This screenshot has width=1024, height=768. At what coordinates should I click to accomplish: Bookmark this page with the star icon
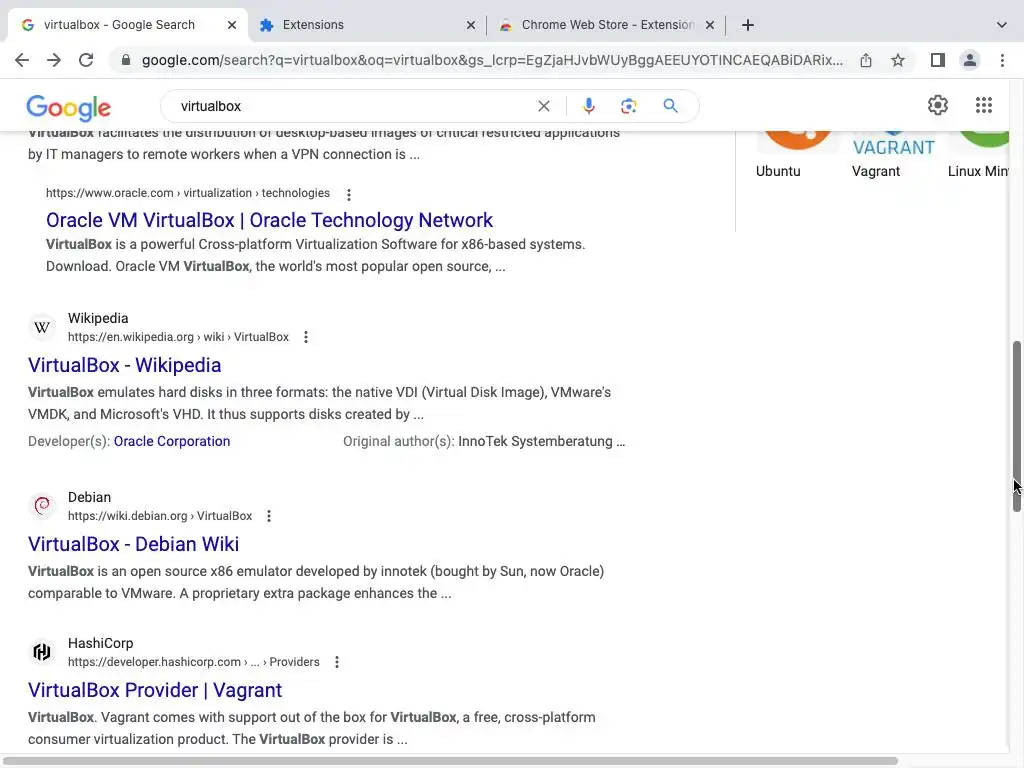898,60
